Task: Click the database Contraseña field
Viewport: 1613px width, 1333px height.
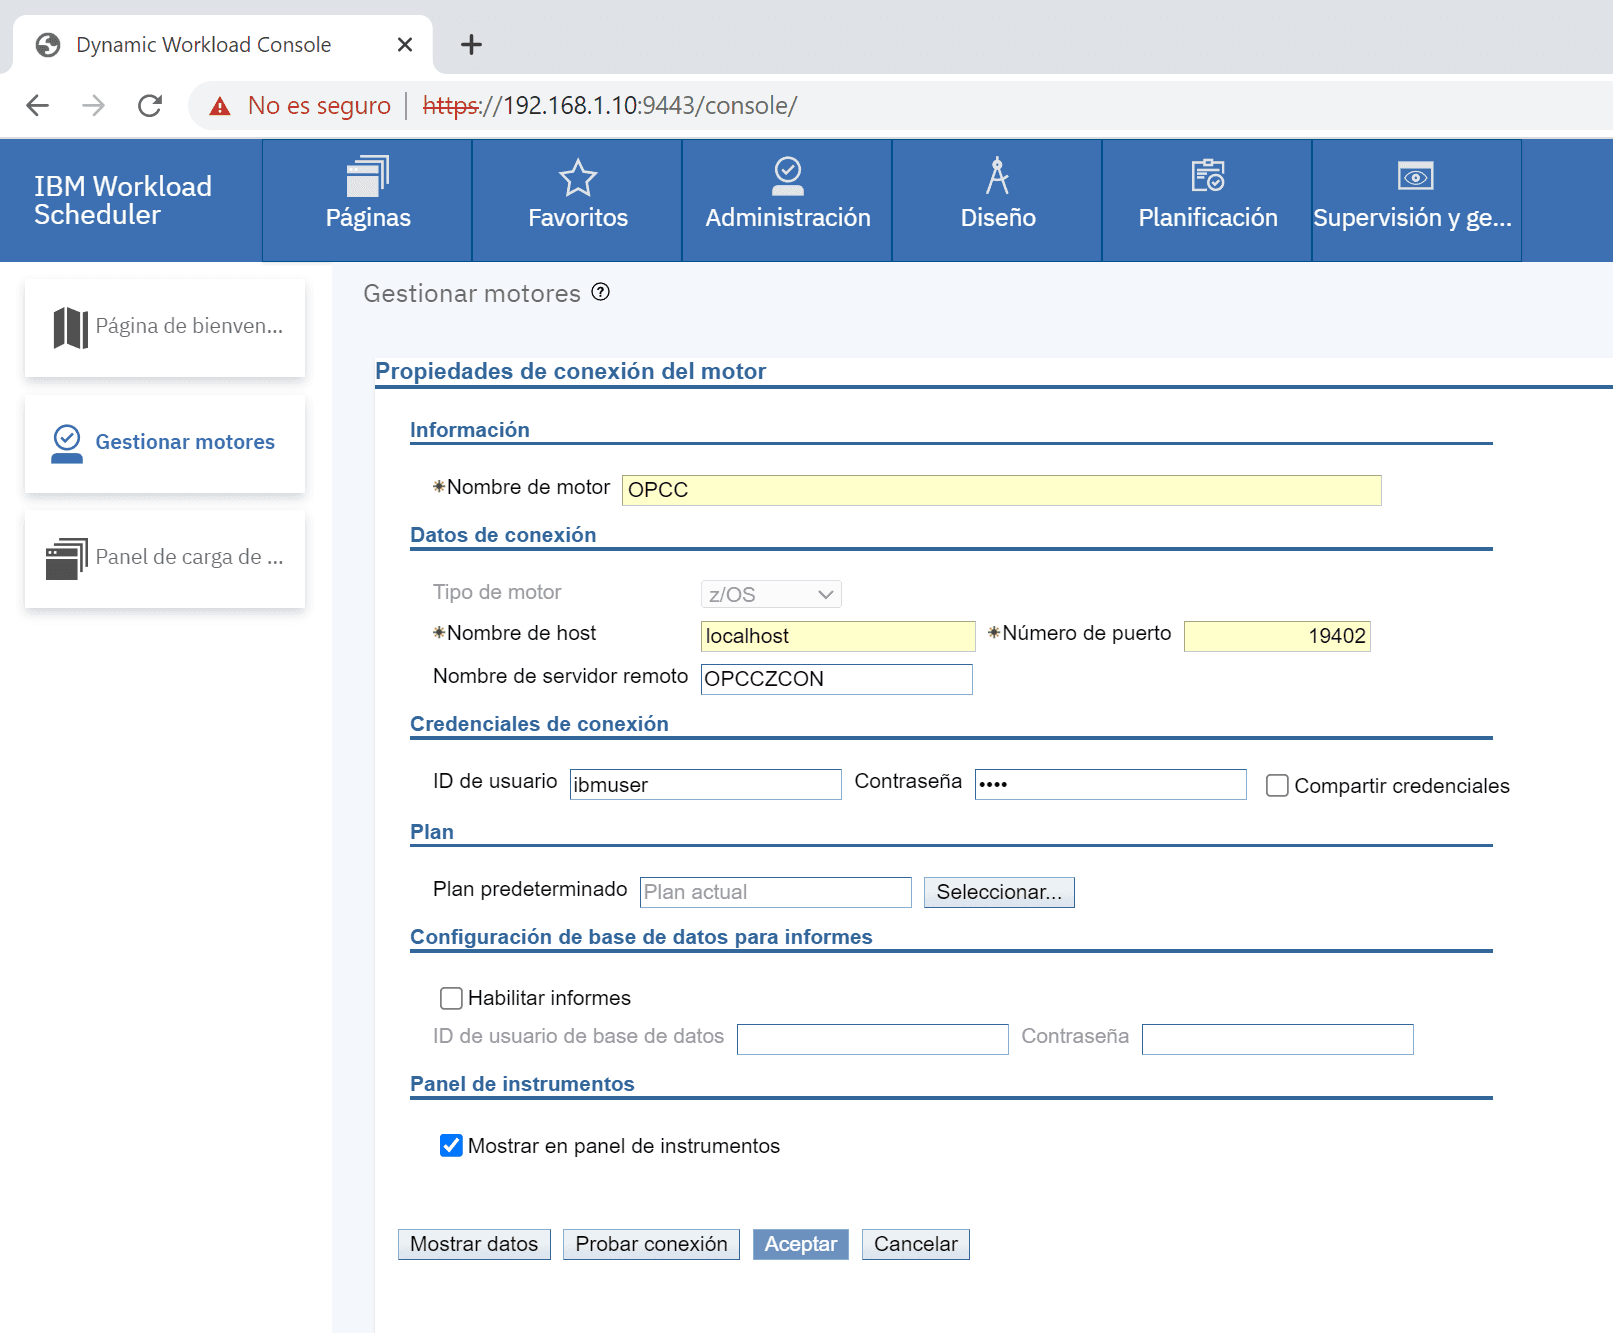Action: (1277, 1039)
